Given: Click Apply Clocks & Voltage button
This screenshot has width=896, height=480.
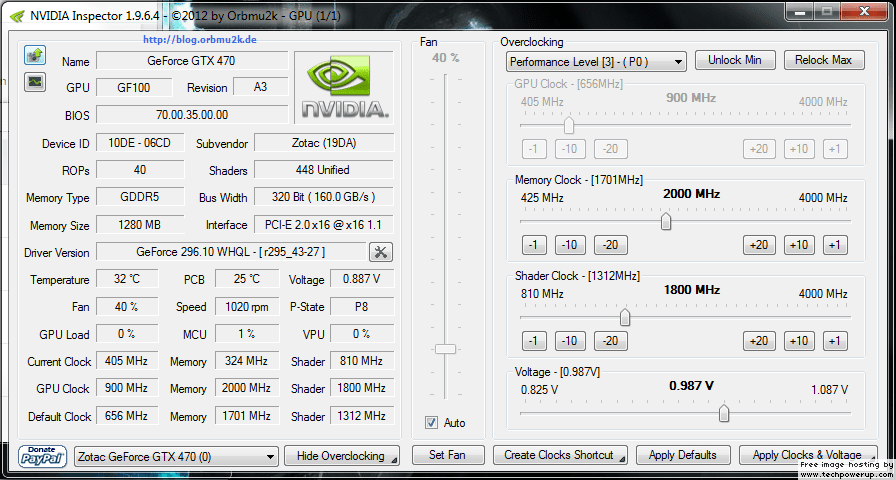Looking at the screenshot, I should coord(808,455).
